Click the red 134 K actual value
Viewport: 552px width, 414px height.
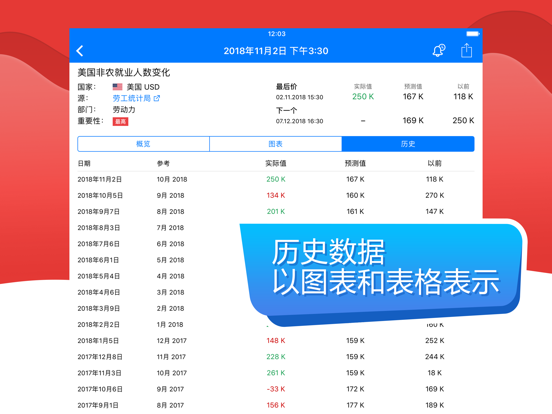276,195
